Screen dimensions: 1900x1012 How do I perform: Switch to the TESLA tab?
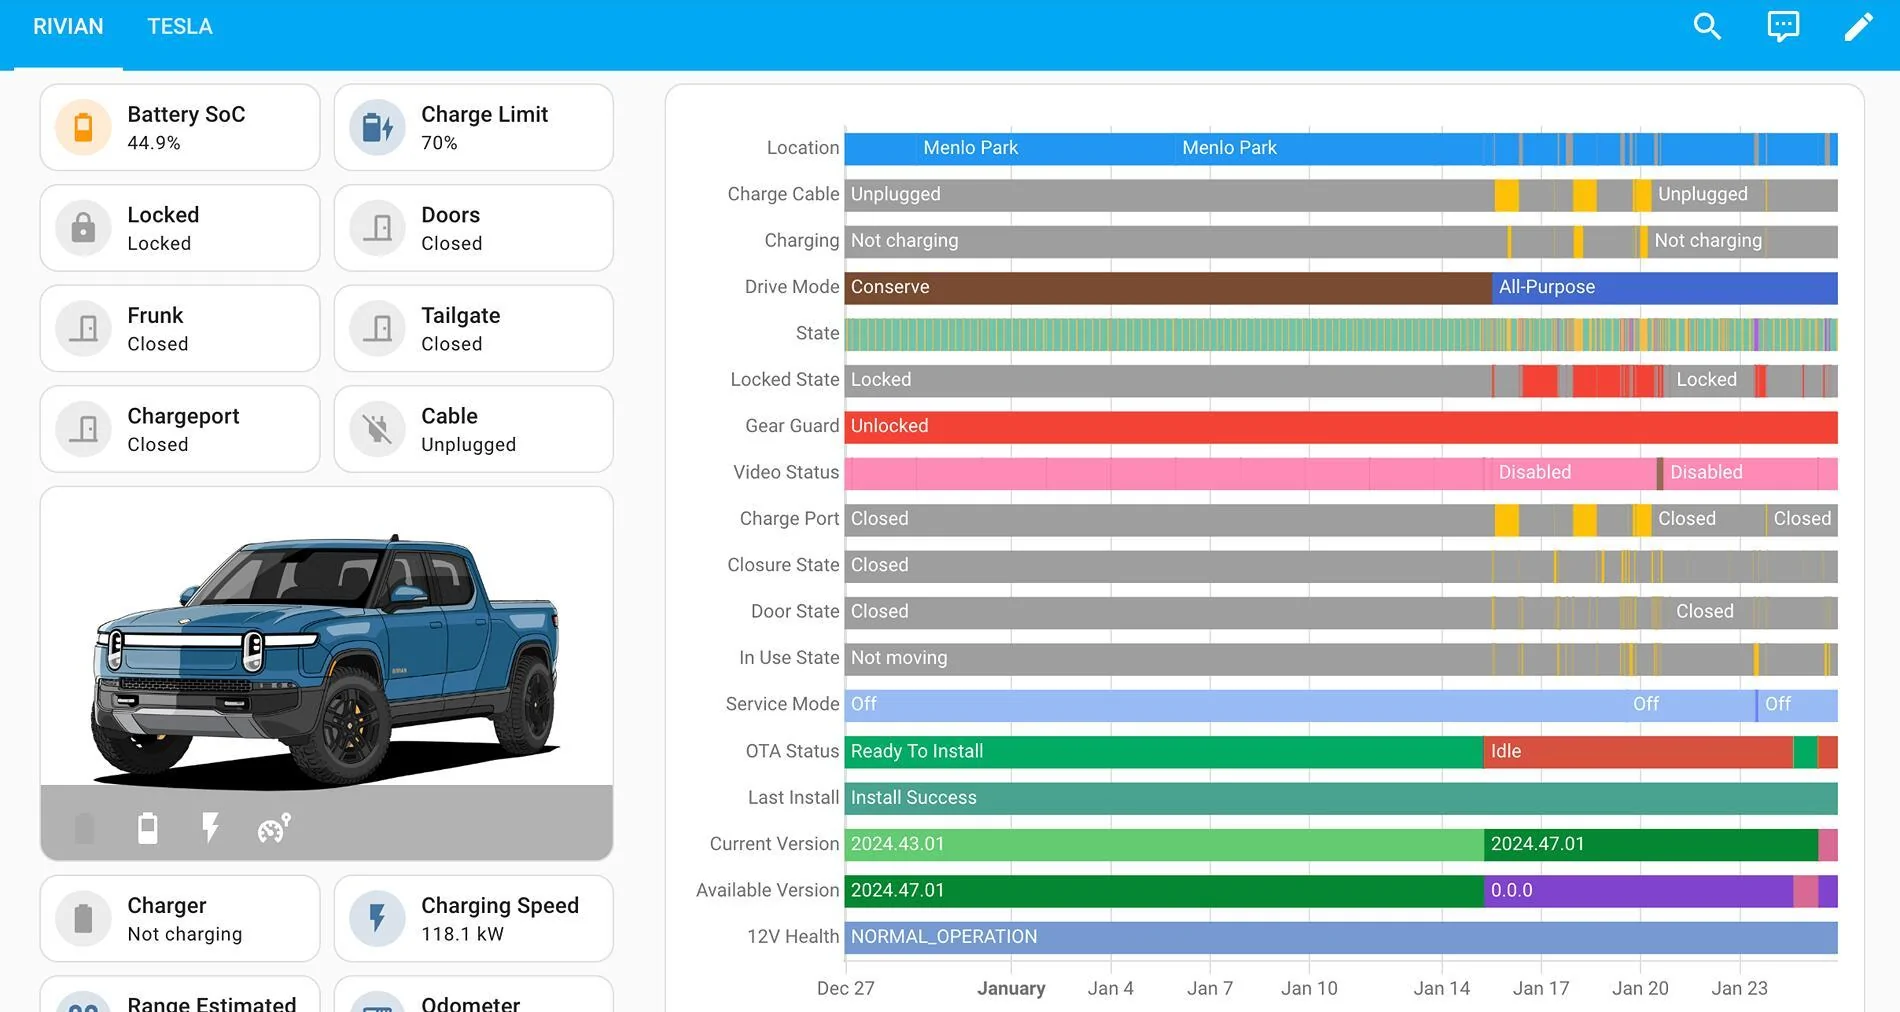(180, 27)
